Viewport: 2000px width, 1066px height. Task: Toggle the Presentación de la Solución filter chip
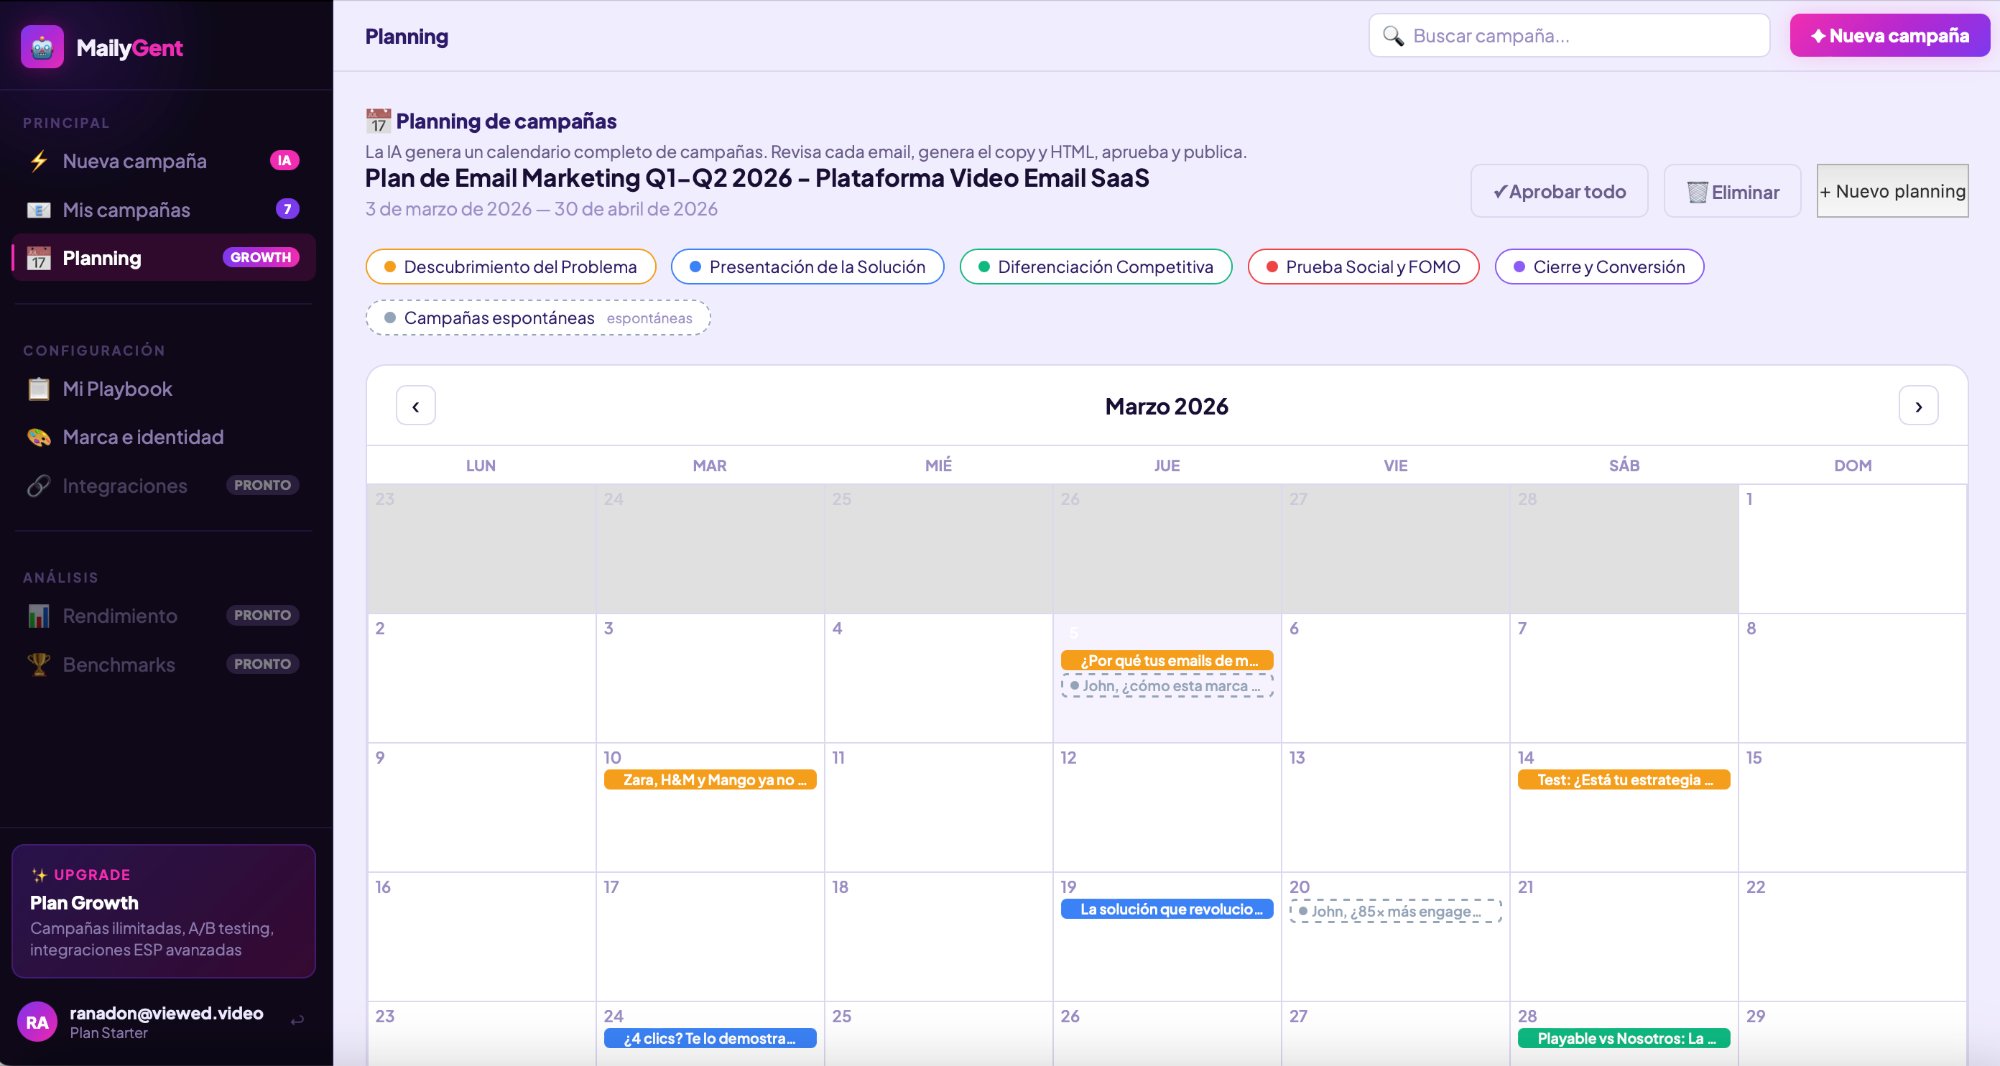click(808, 267)
